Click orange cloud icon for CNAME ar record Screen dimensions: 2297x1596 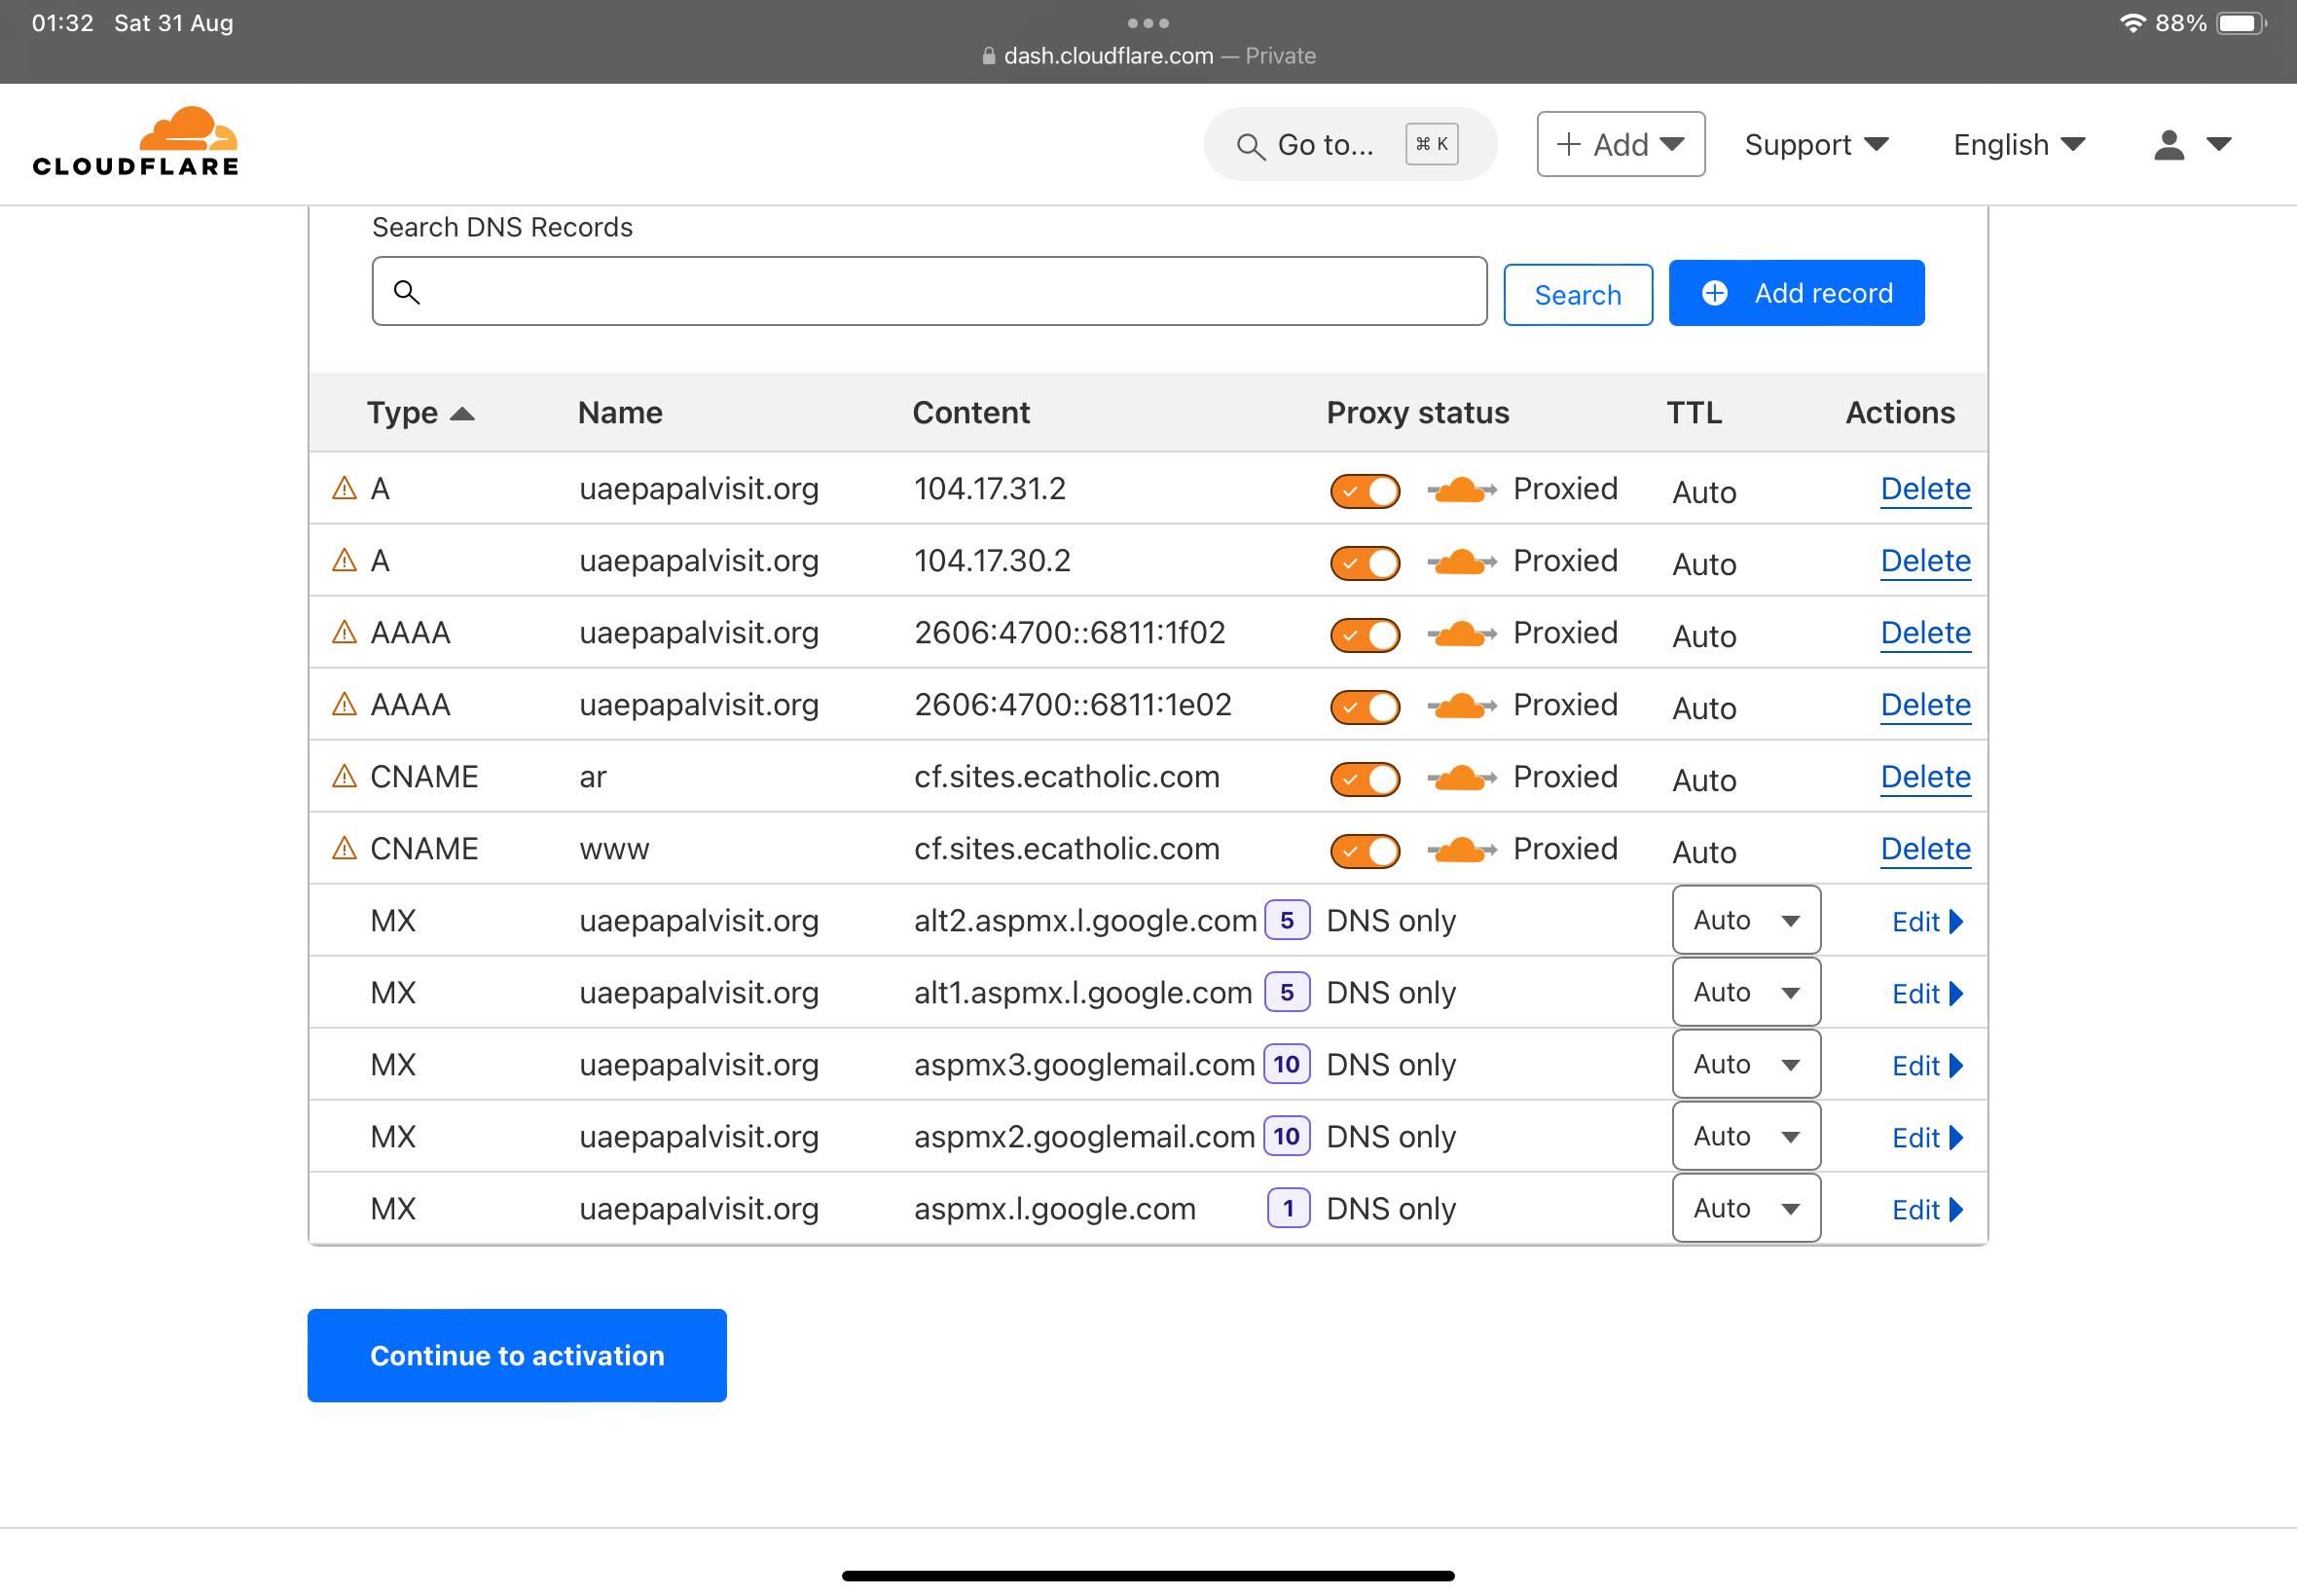(1460, 777)
